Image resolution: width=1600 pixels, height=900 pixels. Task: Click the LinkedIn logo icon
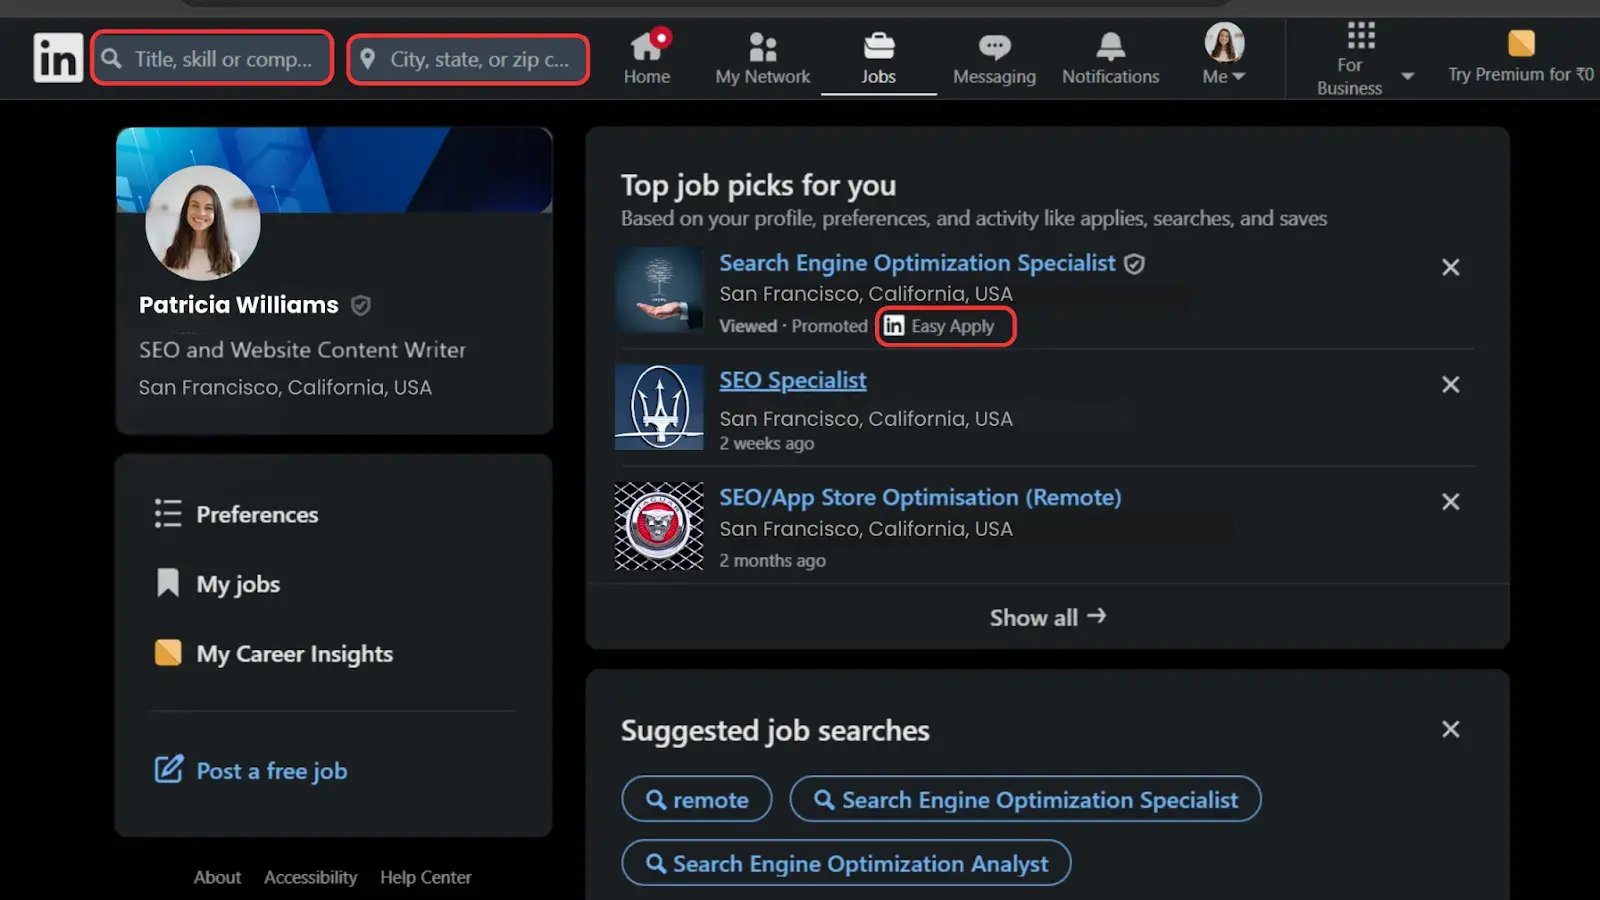point(57,58)
